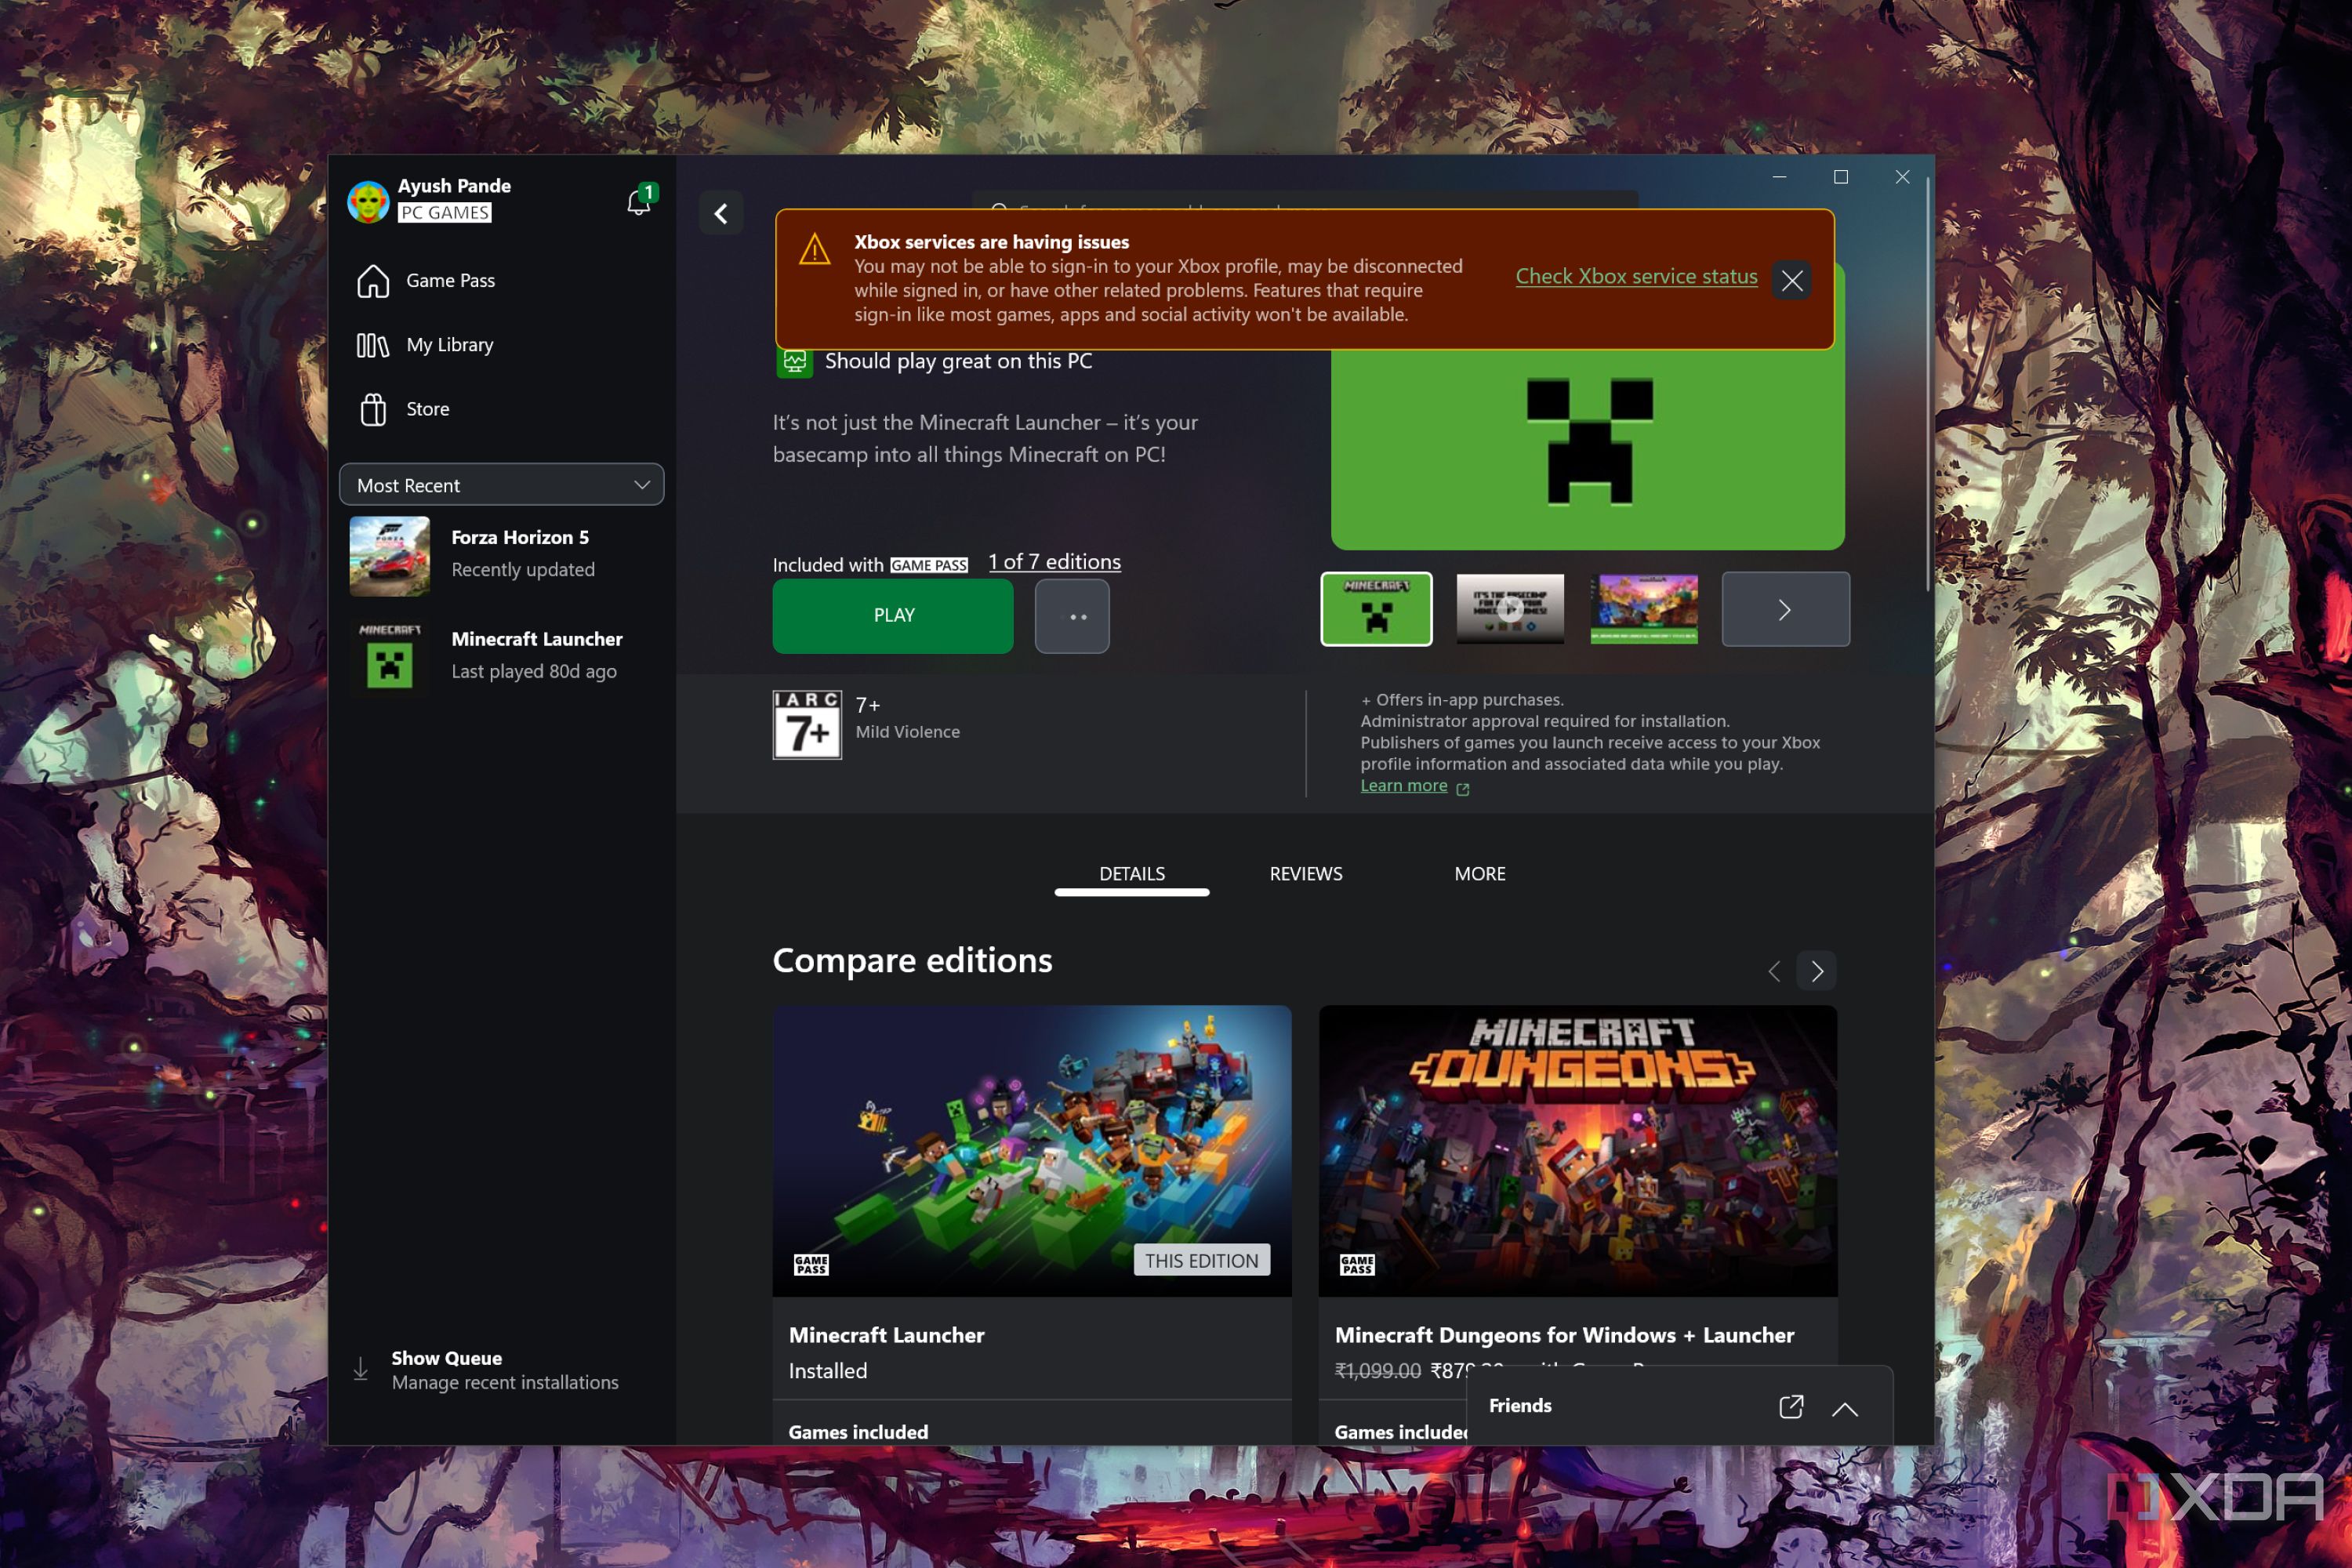Switch to the Reviews tab
The height and width of the screenshot is (1568, 2352).
pos(1305,874)
